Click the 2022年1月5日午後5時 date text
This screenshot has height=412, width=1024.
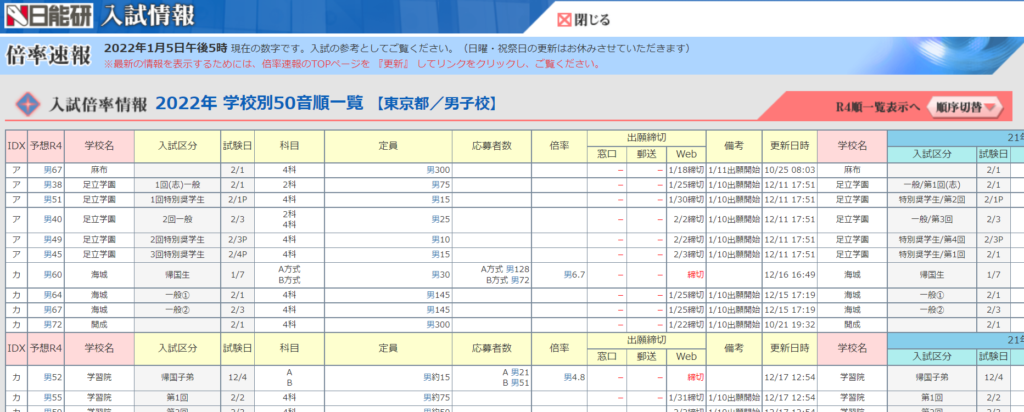pyautogui.click(x=166, y=48)
